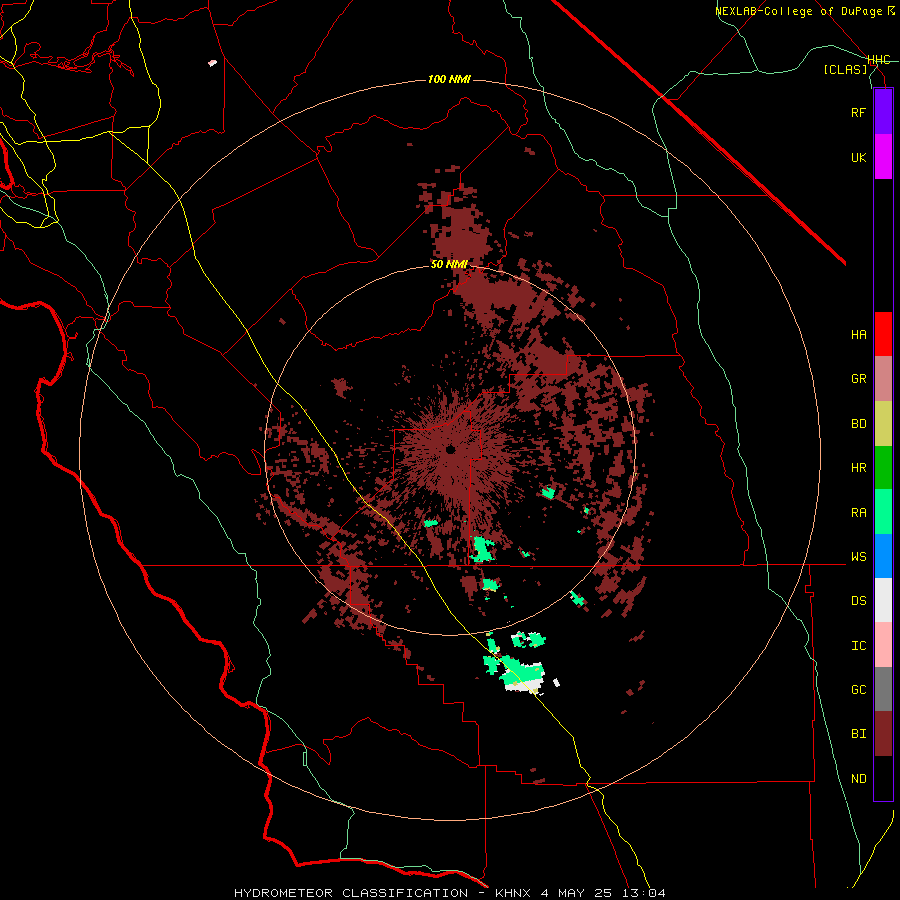Image resolution: width=900 pixels, height=900 pixels.
Task: Click the WS blue legend swatch
Action: (883, 556)
